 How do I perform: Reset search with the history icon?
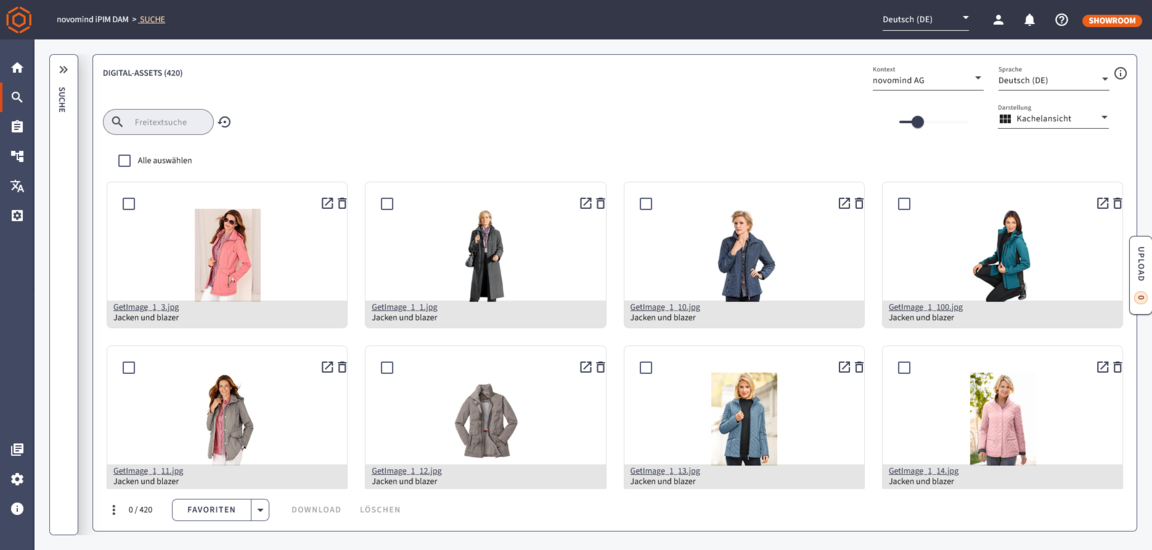(224, 122)
